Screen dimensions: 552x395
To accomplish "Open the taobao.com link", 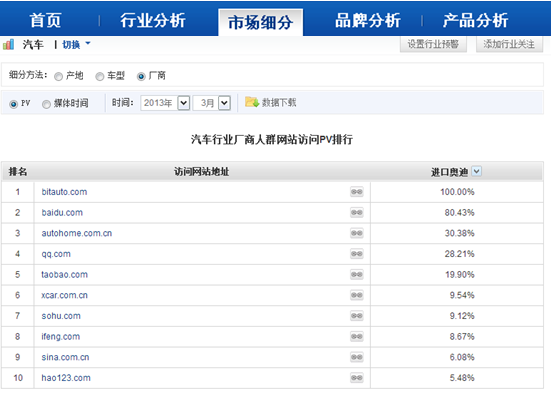I will coord(64,275).
